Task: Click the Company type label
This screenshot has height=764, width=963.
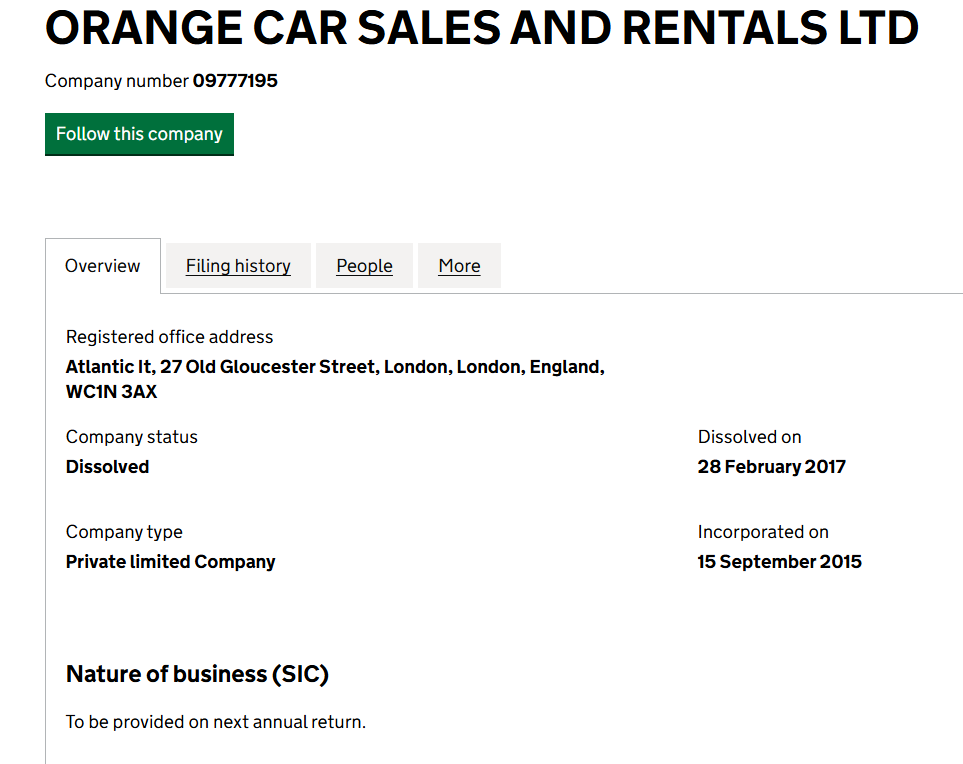Action: 124,532
